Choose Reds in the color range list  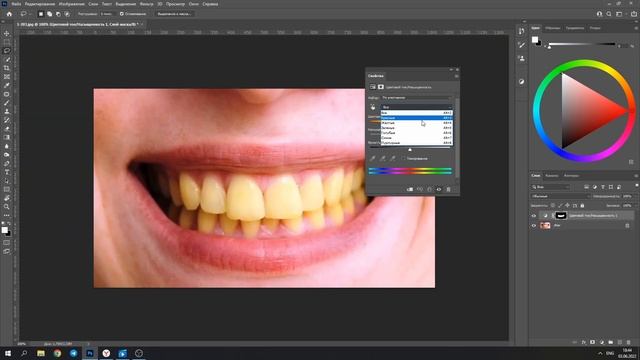tap(417, 118)
